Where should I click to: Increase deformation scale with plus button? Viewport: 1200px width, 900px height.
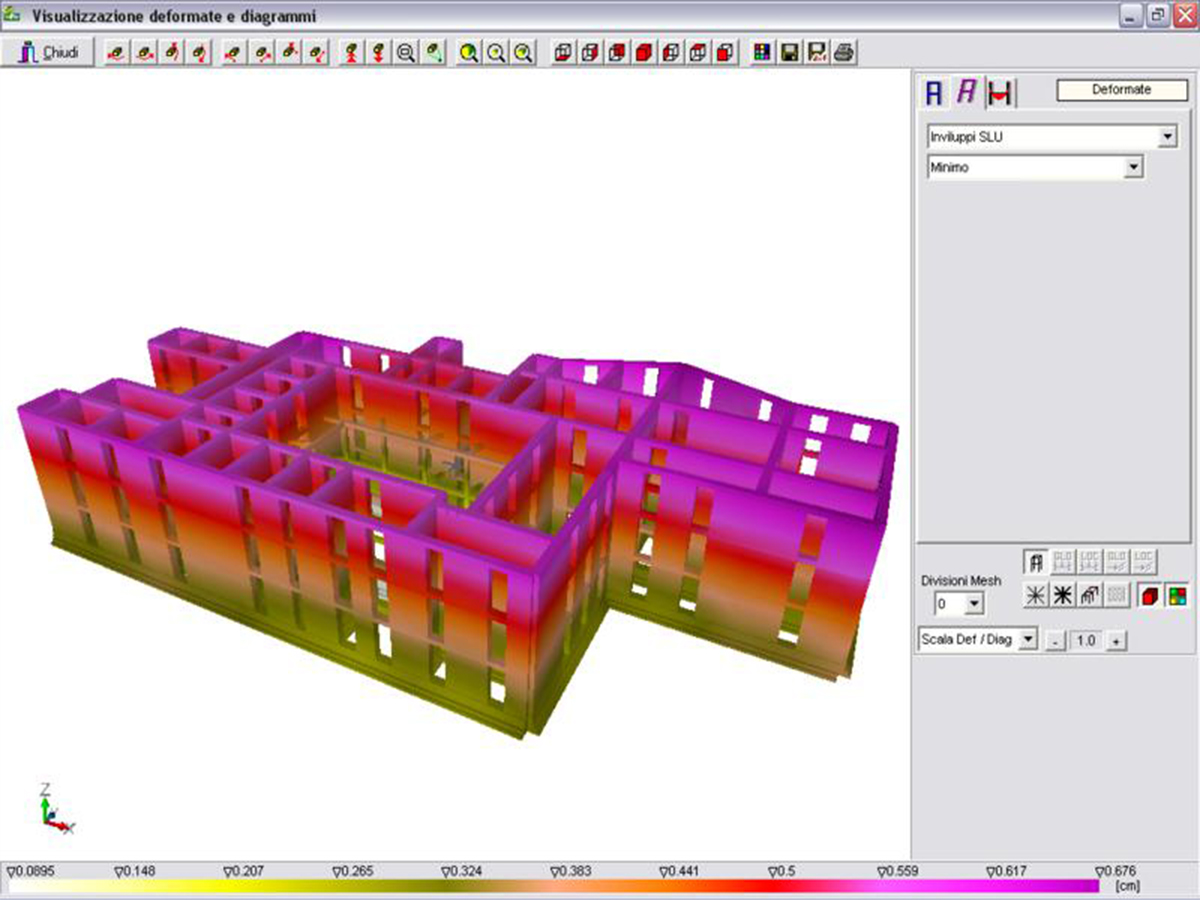(x=1117, y=641)
